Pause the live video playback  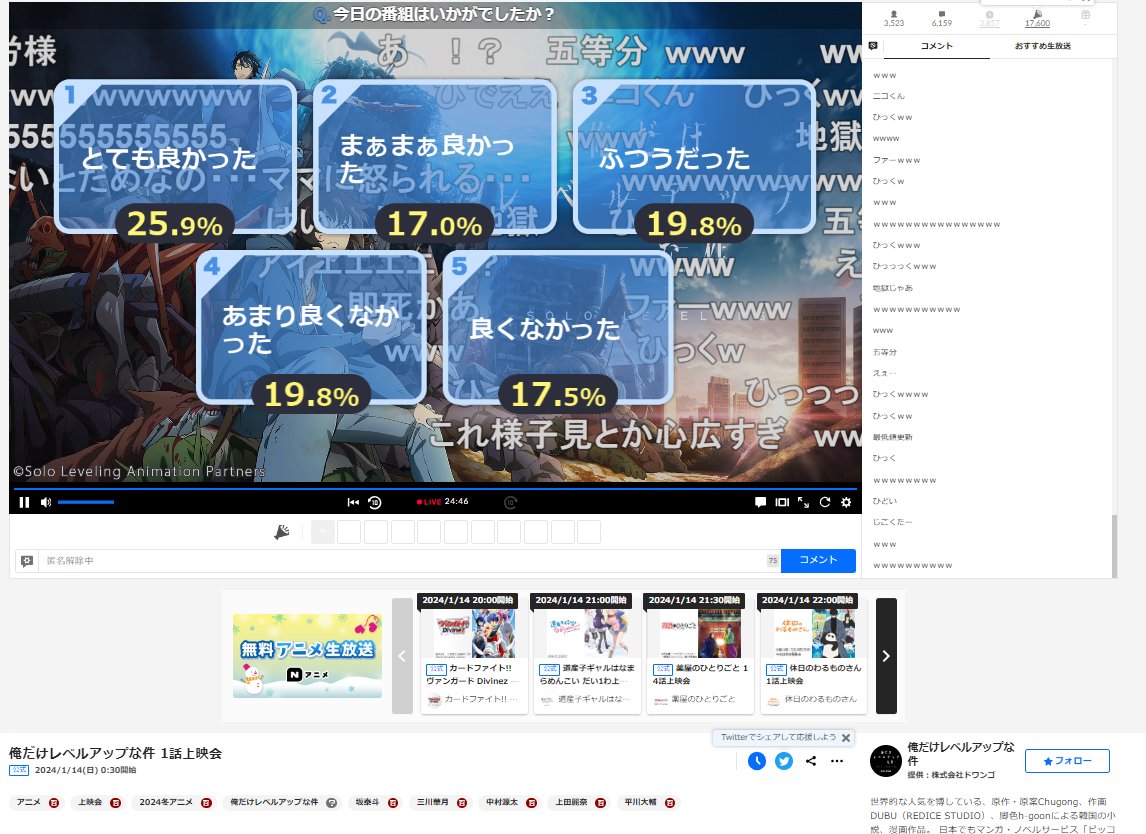(24, 502)
